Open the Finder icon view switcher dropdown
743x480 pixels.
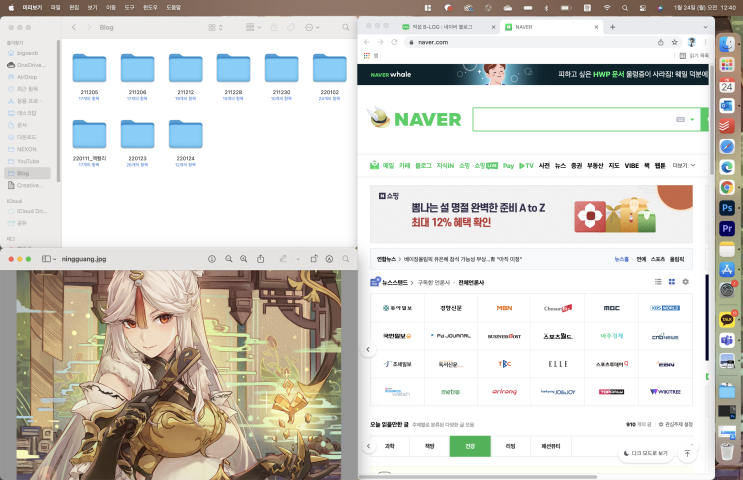(216, 27)
